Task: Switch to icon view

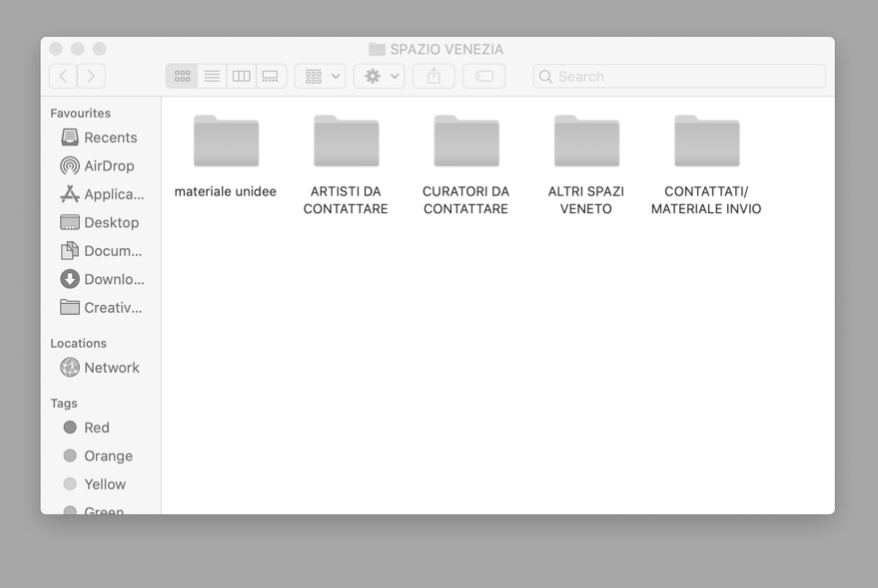Action: 182,76
